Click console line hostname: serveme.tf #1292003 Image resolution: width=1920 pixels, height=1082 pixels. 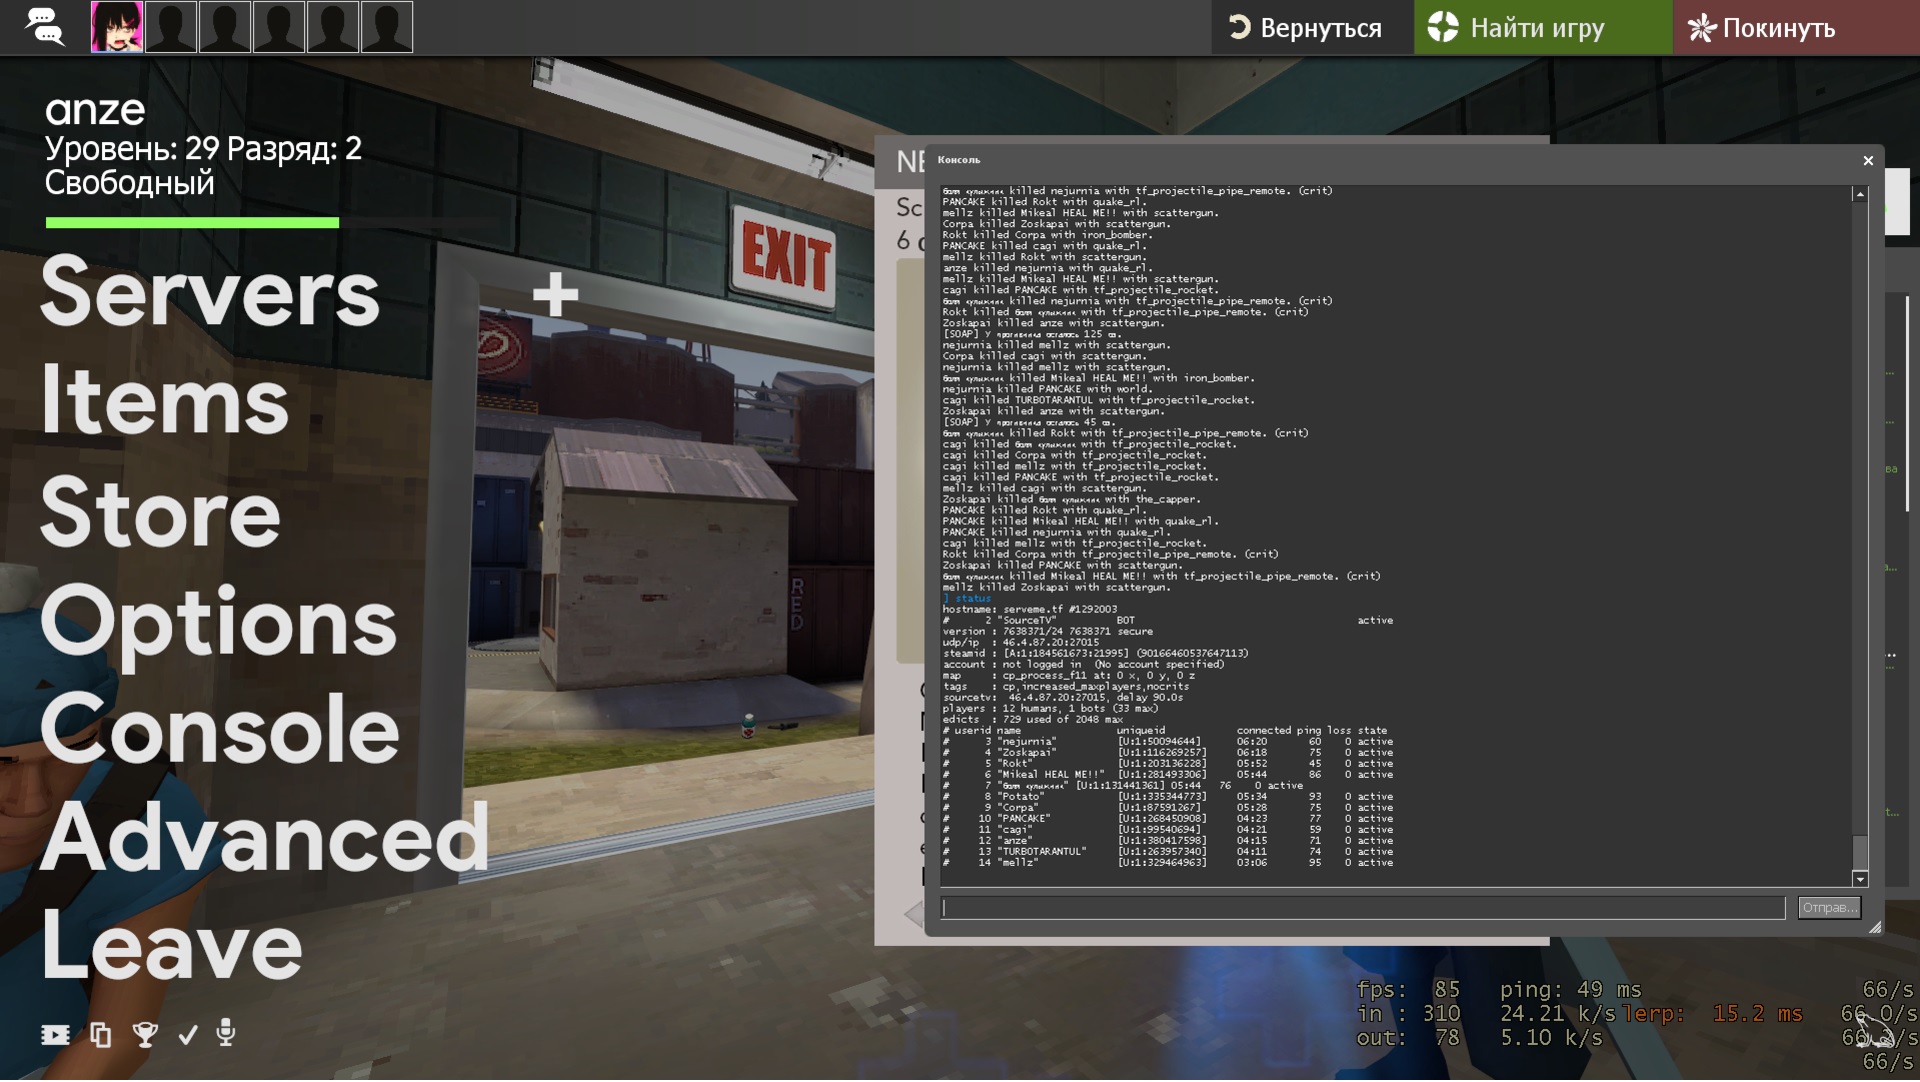coord(1030,609)
